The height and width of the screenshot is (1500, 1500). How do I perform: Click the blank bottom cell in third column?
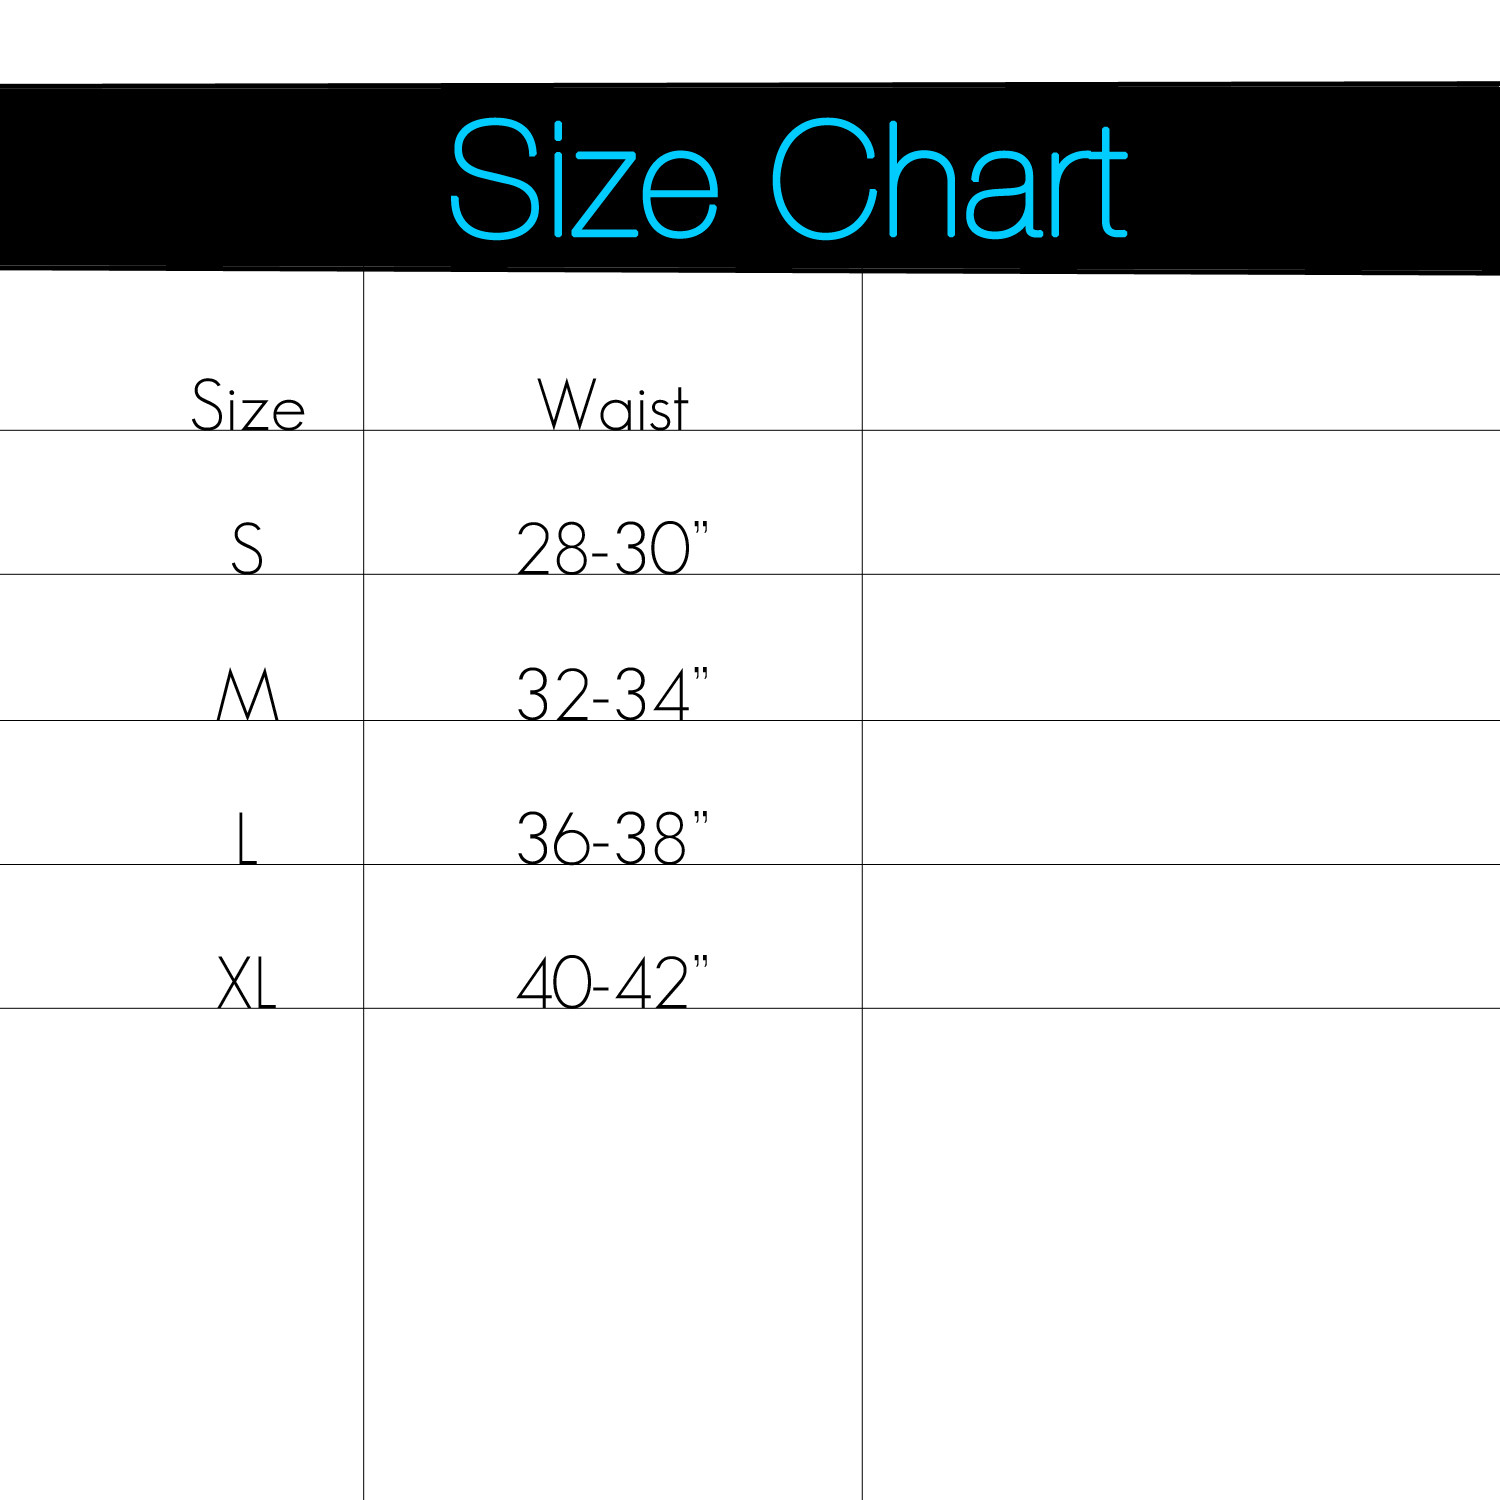1180,1250
